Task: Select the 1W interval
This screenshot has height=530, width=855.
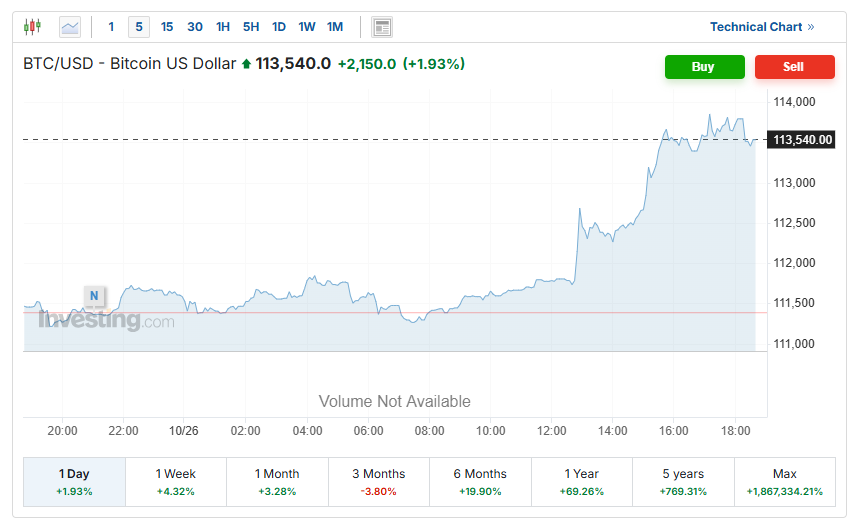Action: click(307, 27)
